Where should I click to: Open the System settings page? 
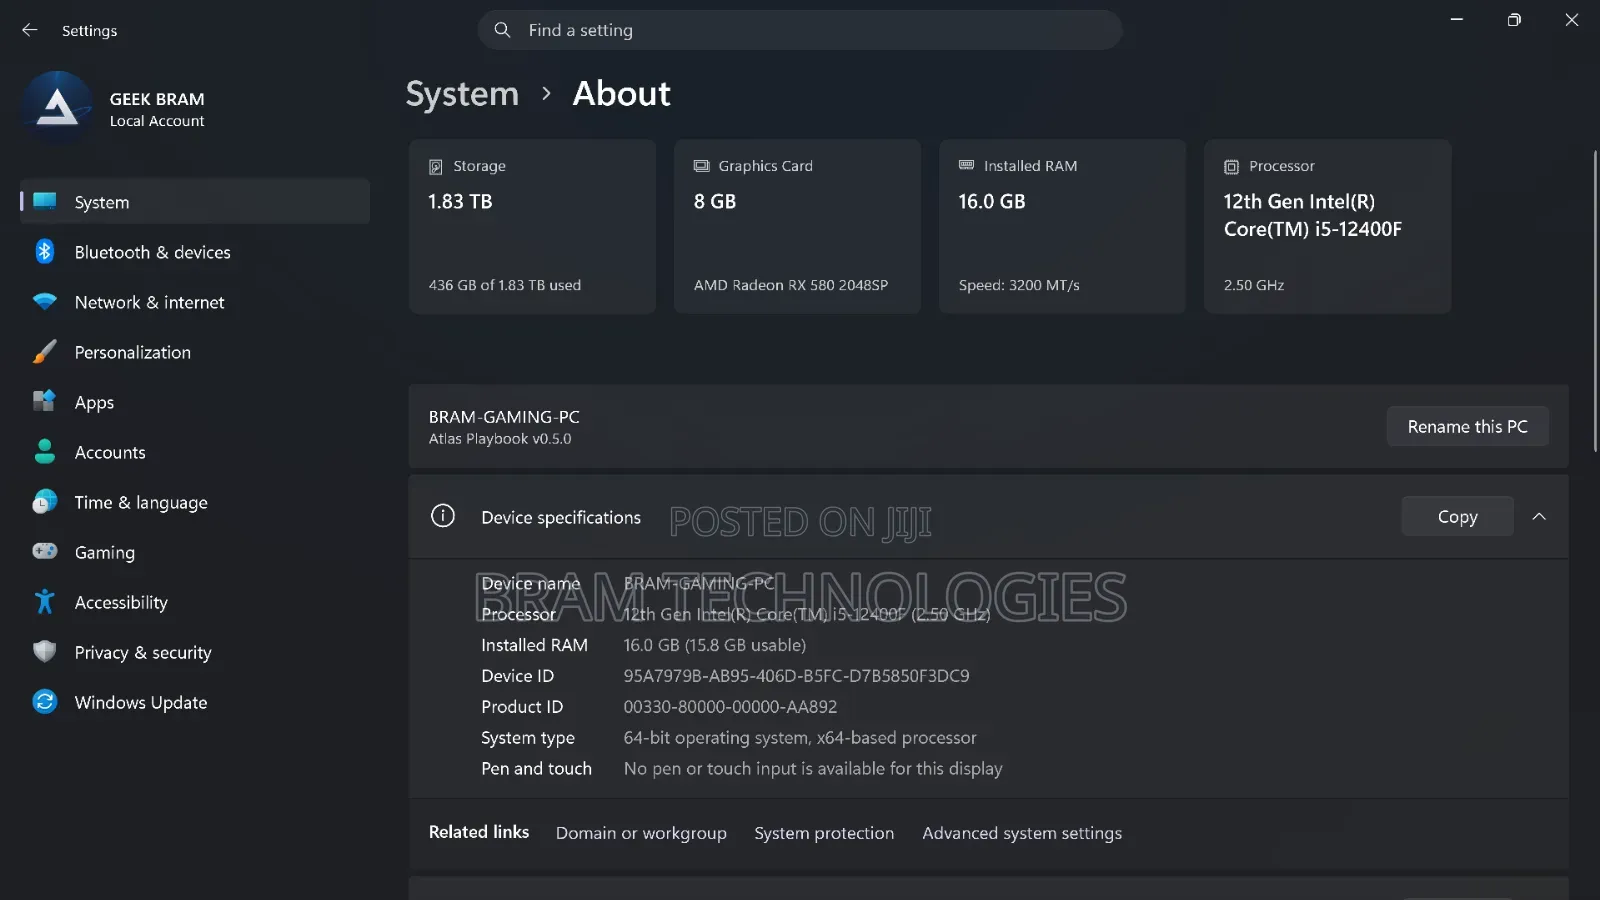point(195,202)
